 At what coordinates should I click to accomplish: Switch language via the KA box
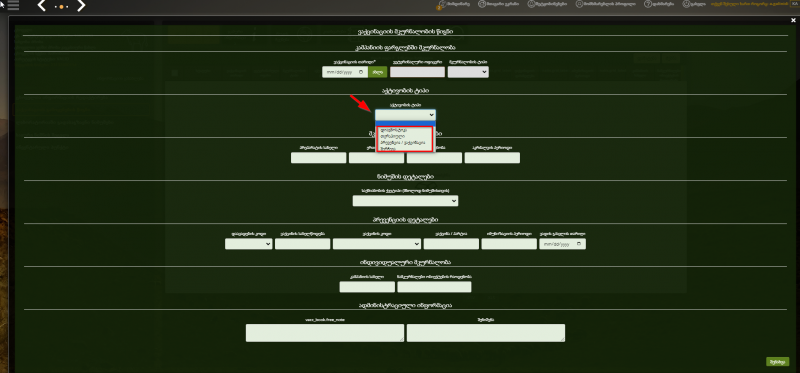pyautogui.click(x=795, y=4)
